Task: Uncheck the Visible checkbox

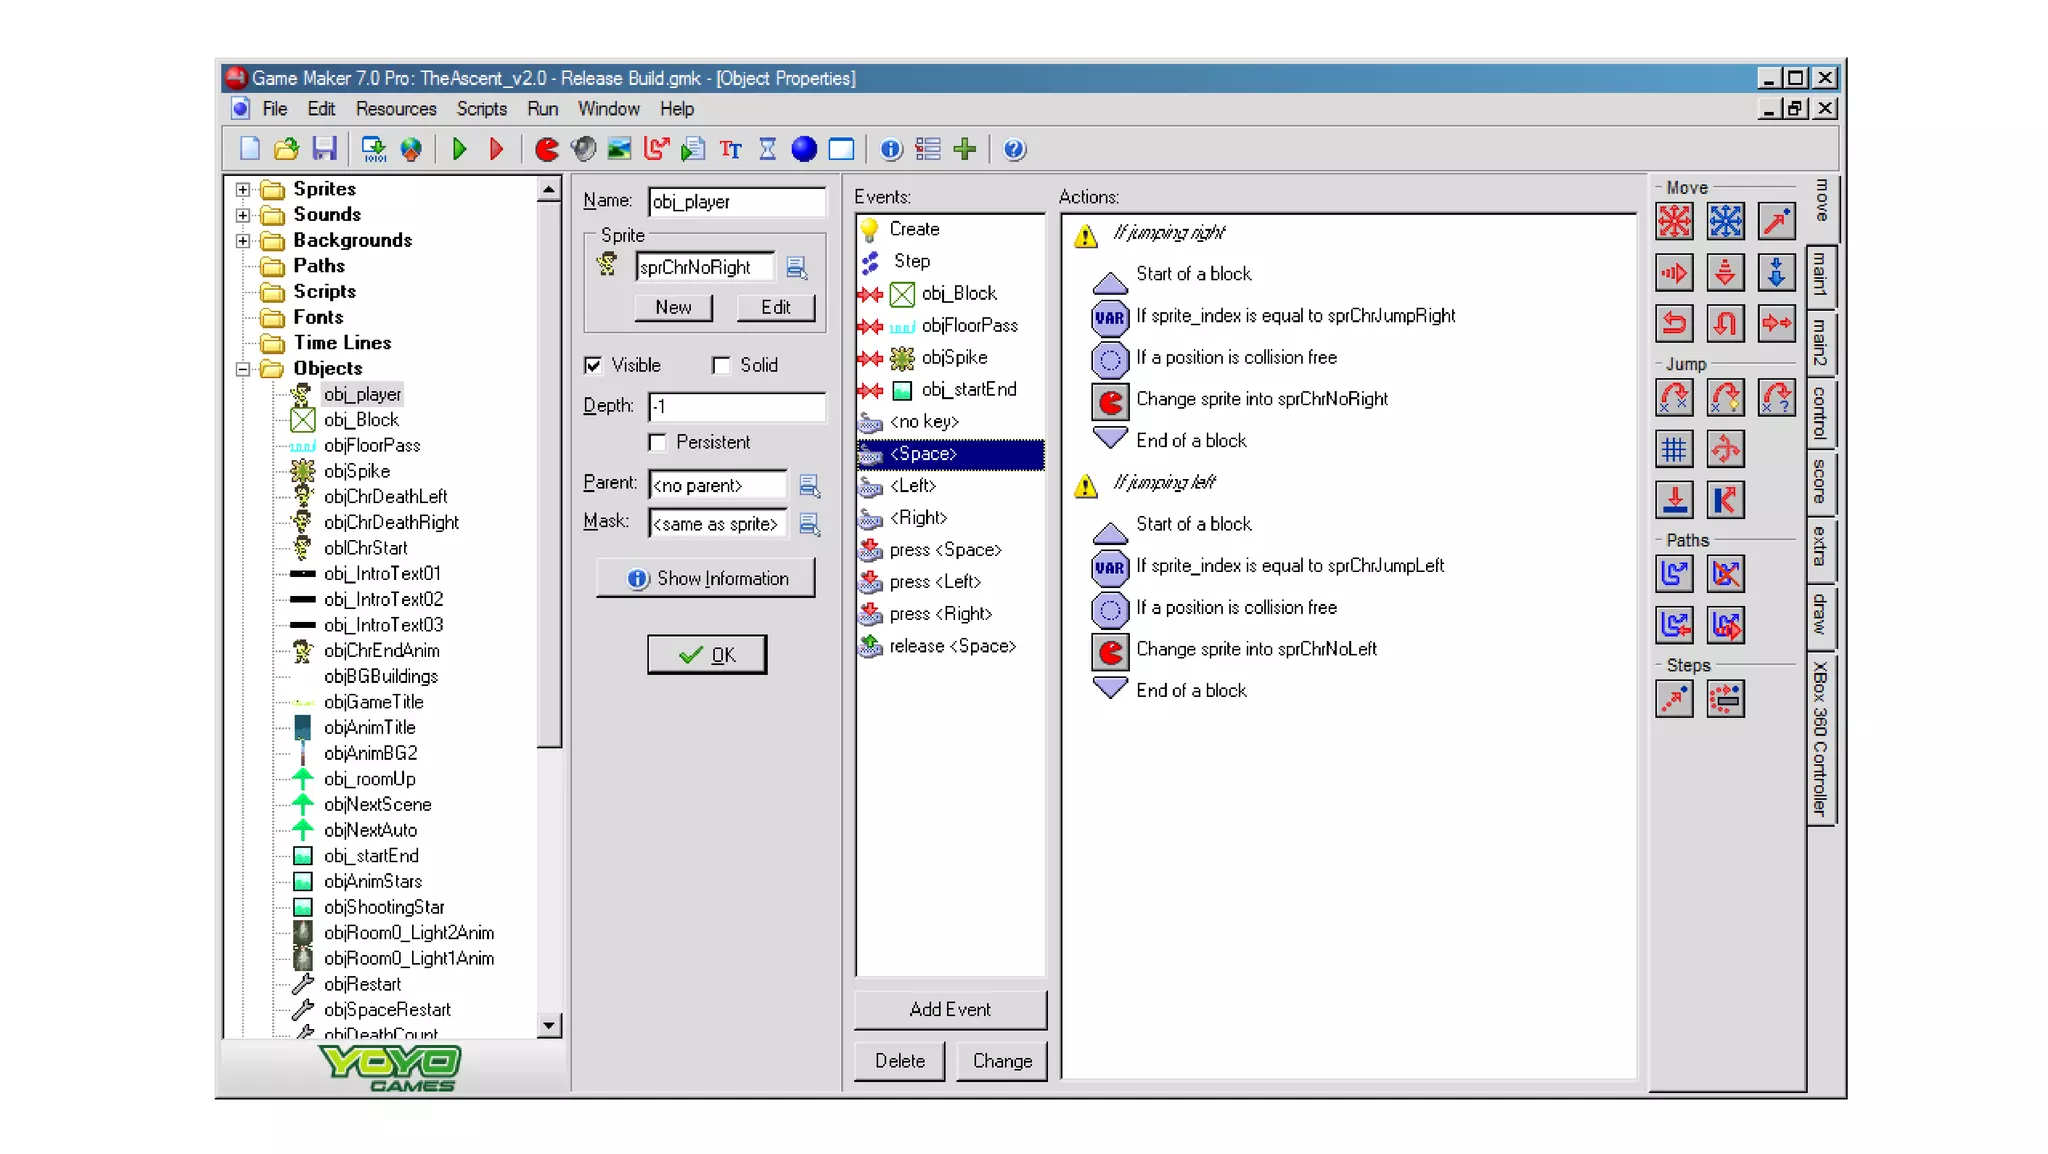Action: 593,365
